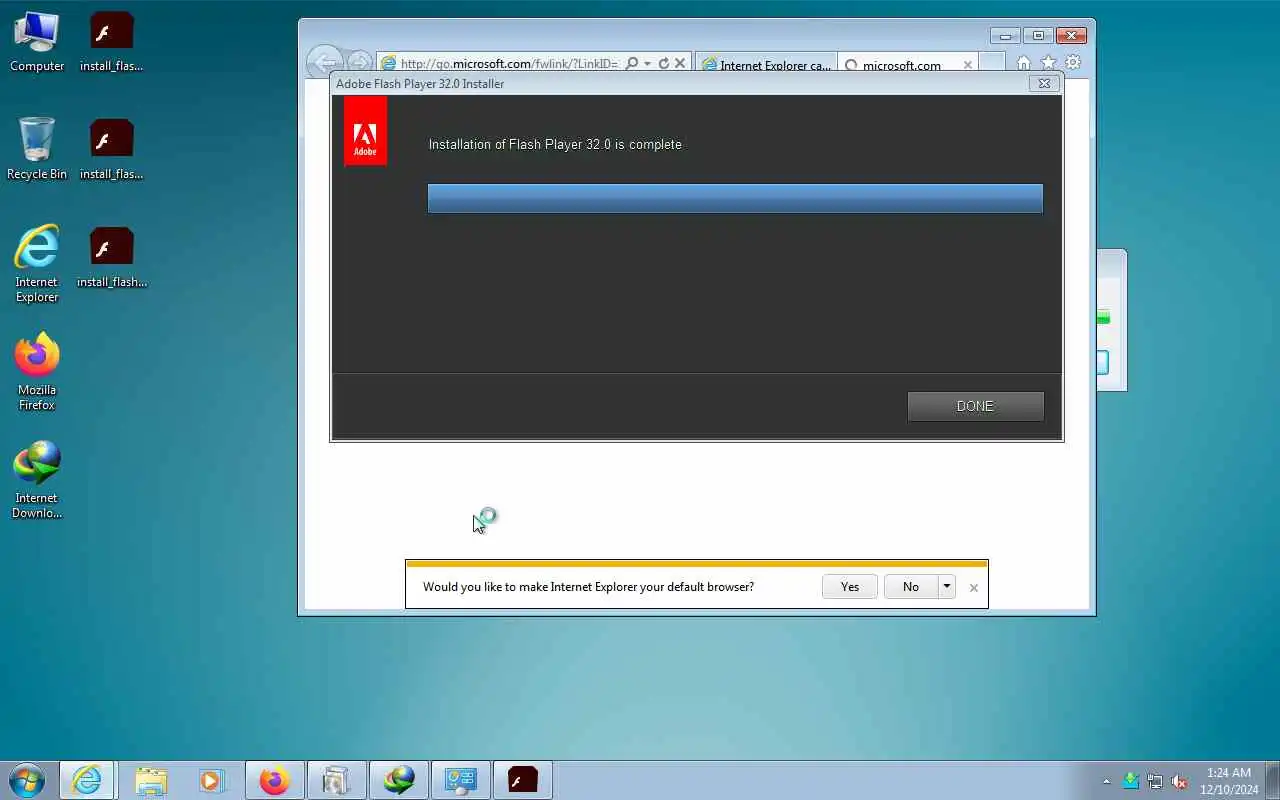
Task: Click No on default browser prompt
Action: click(x=910, y=587)
